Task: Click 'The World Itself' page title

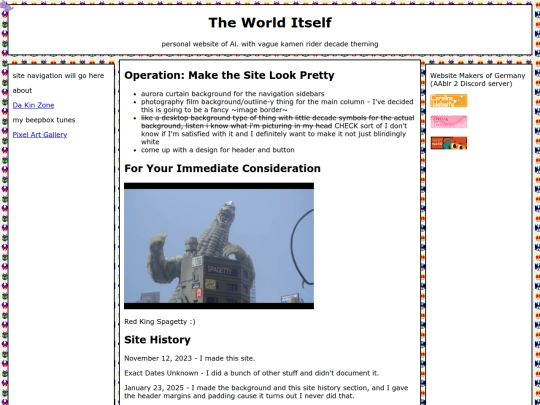Action: [270, 23]
